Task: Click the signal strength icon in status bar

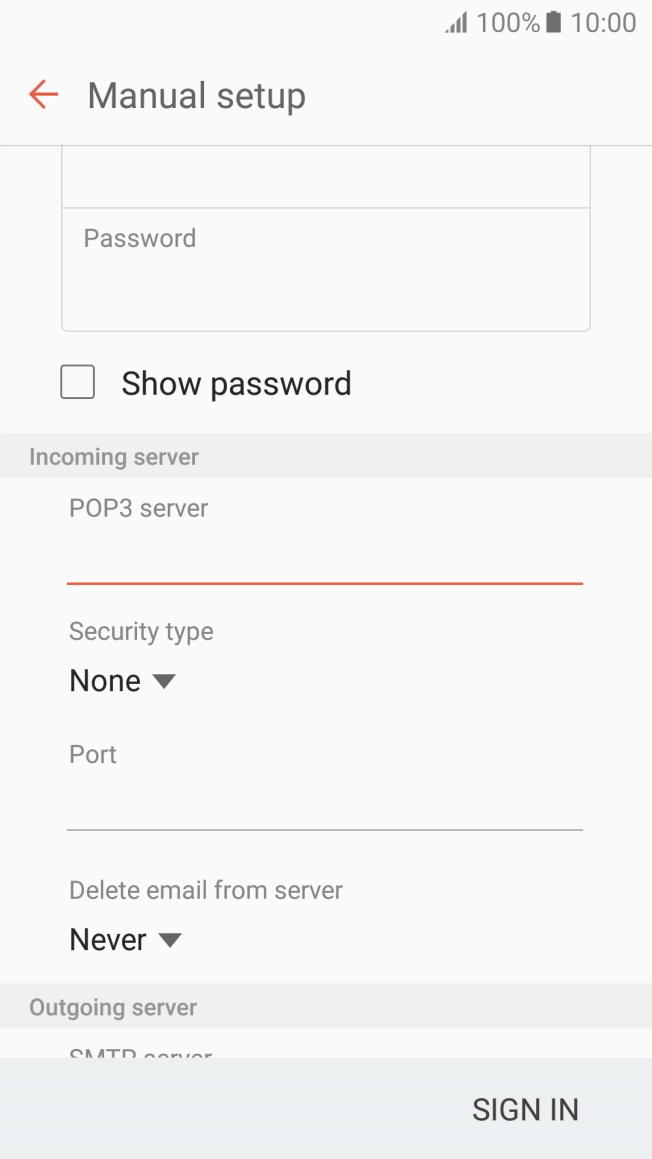Action: tap(455, 22)
